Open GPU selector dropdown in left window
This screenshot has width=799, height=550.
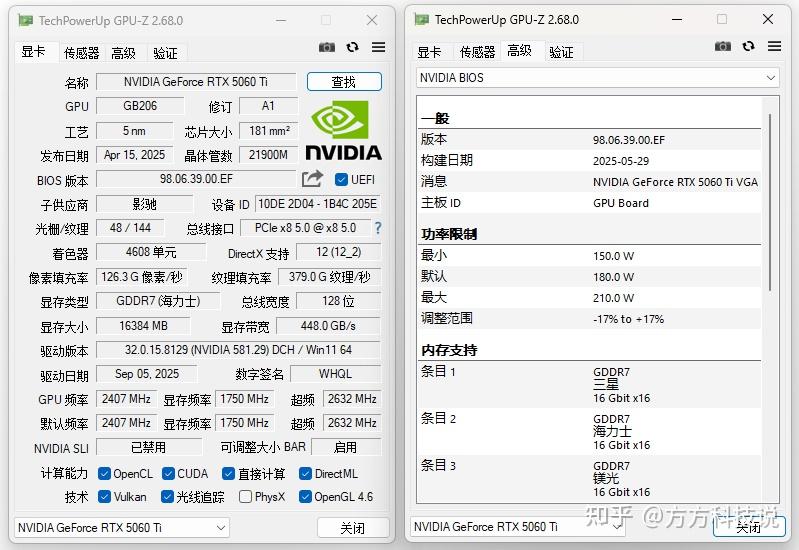122,528
